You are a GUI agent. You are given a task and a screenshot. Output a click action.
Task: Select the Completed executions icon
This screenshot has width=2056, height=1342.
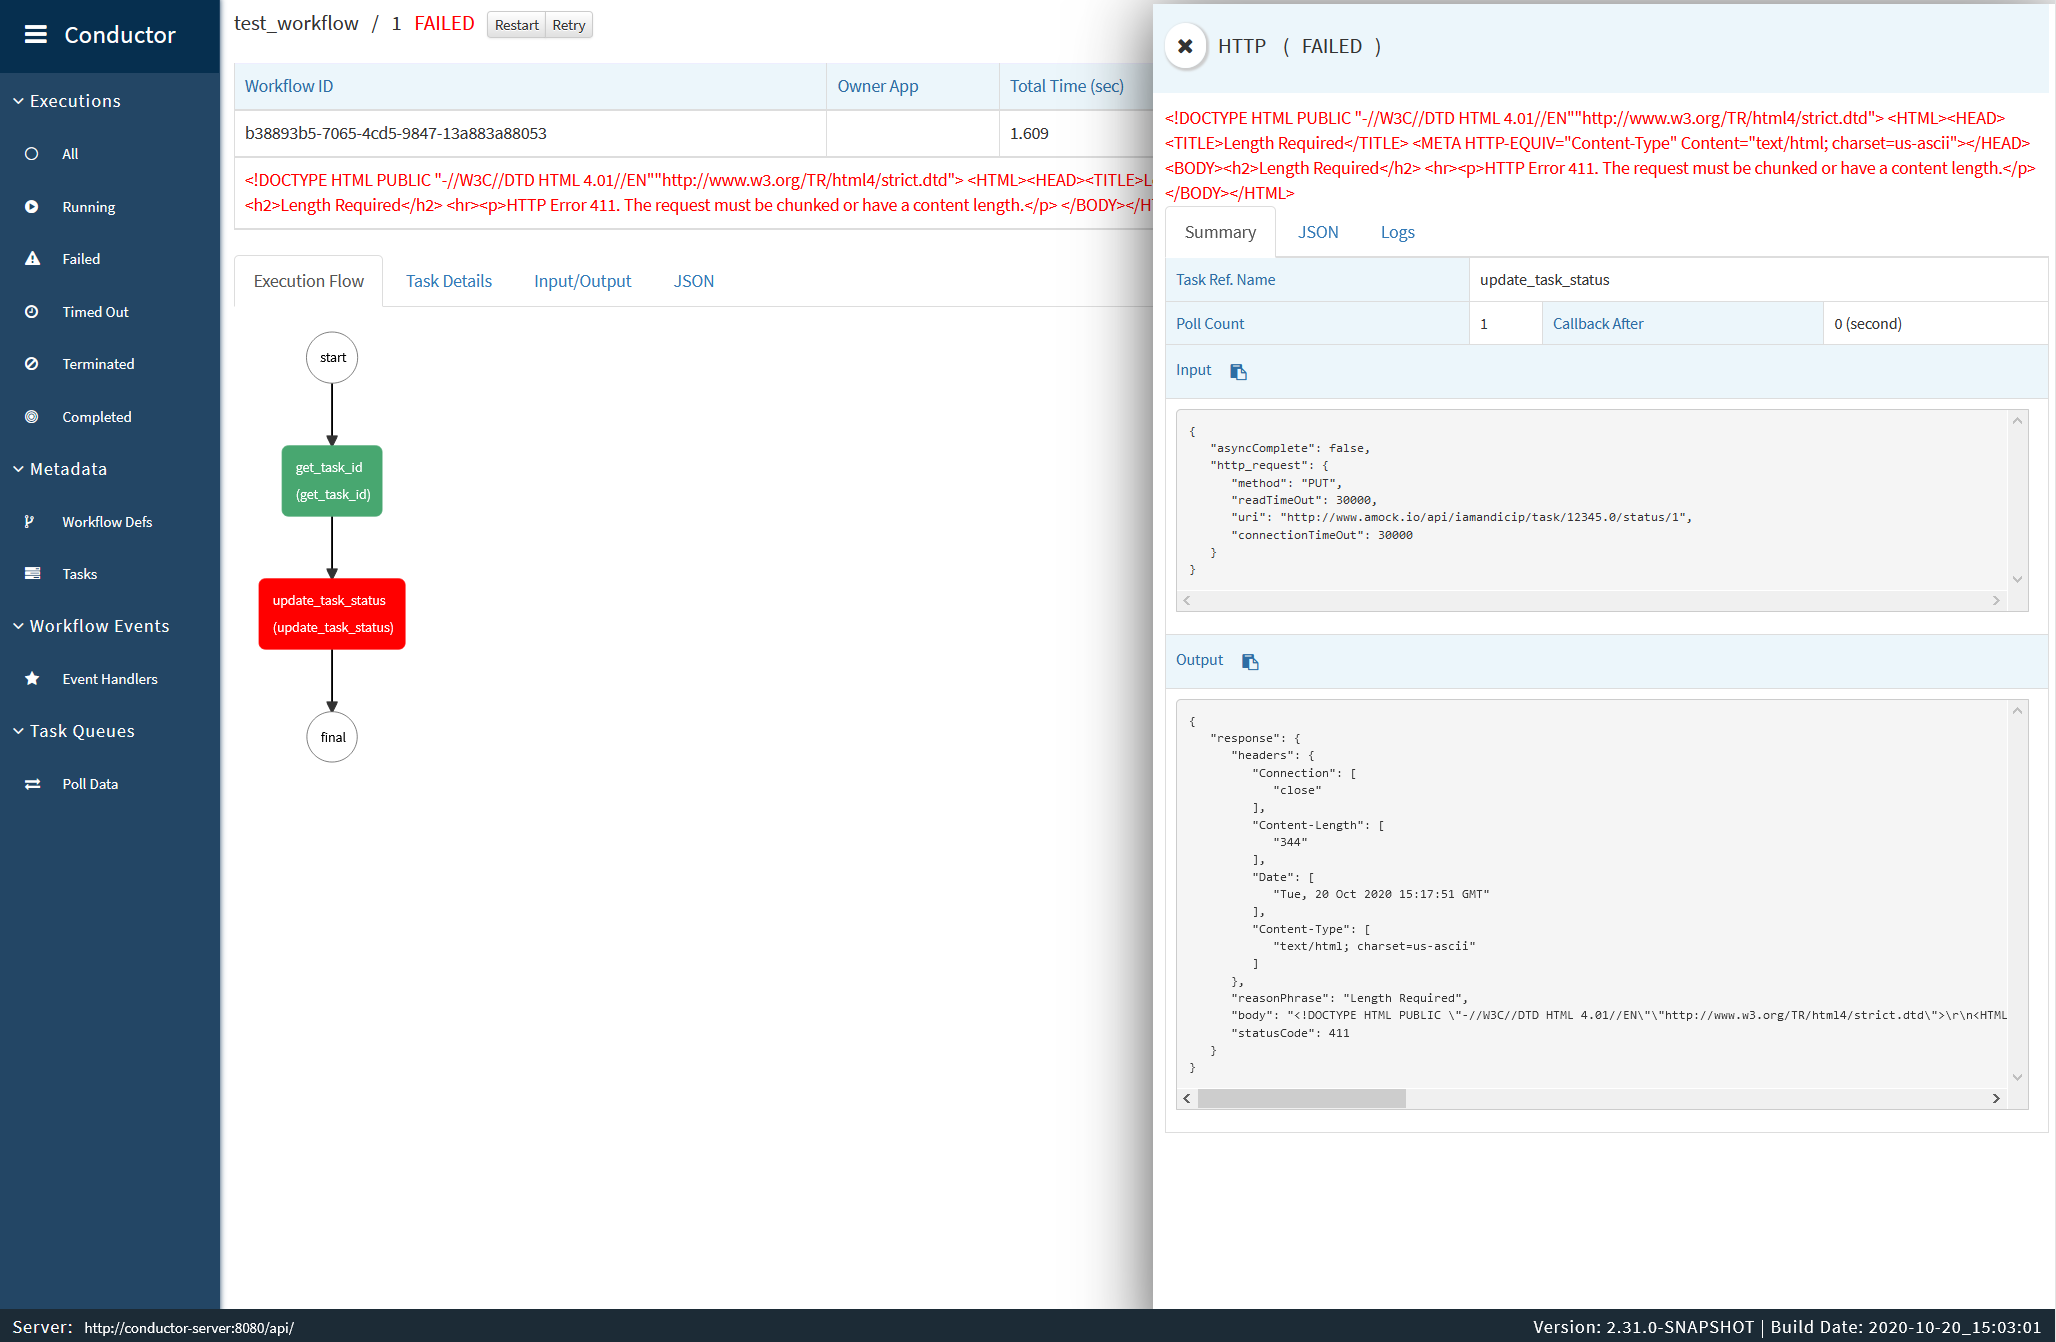[33, 416]
